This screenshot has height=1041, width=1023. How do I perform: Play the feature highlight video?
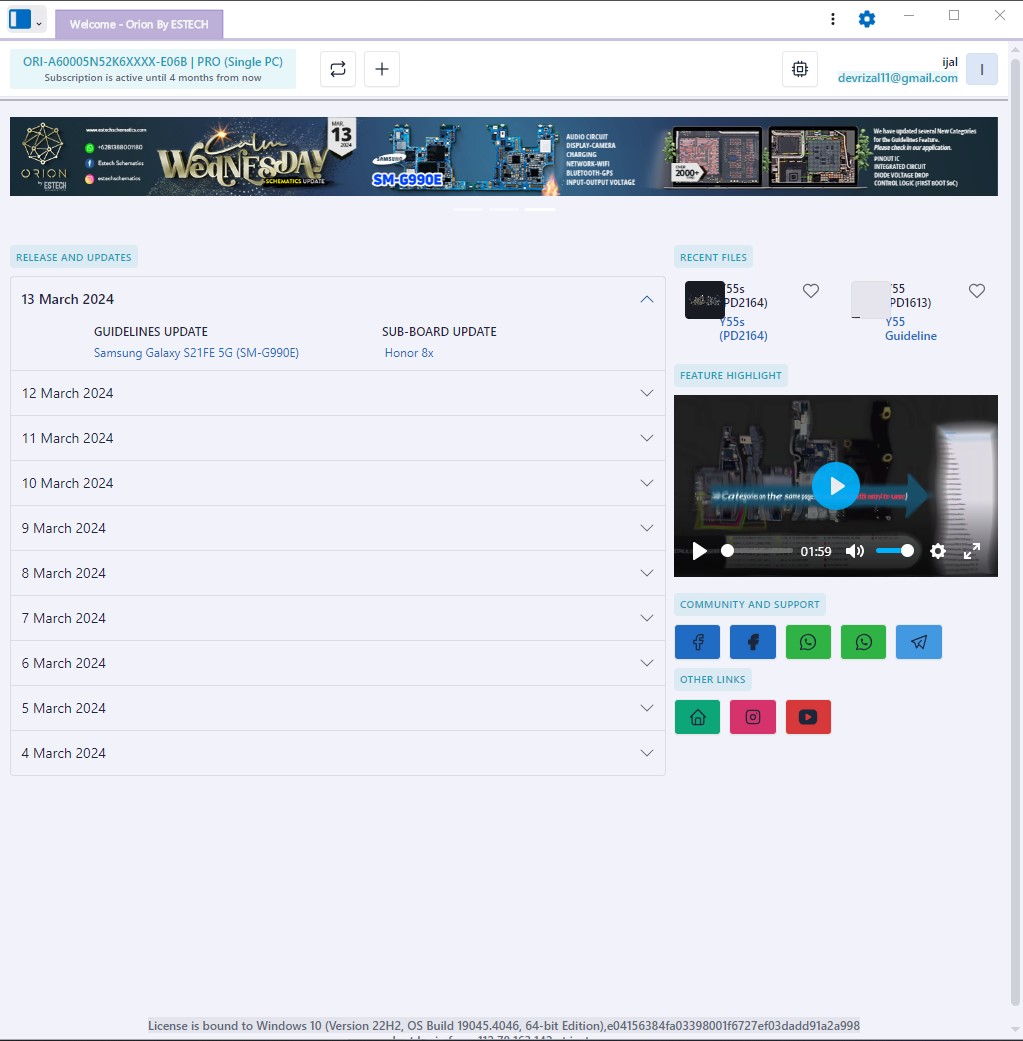(x=835, y=486)
